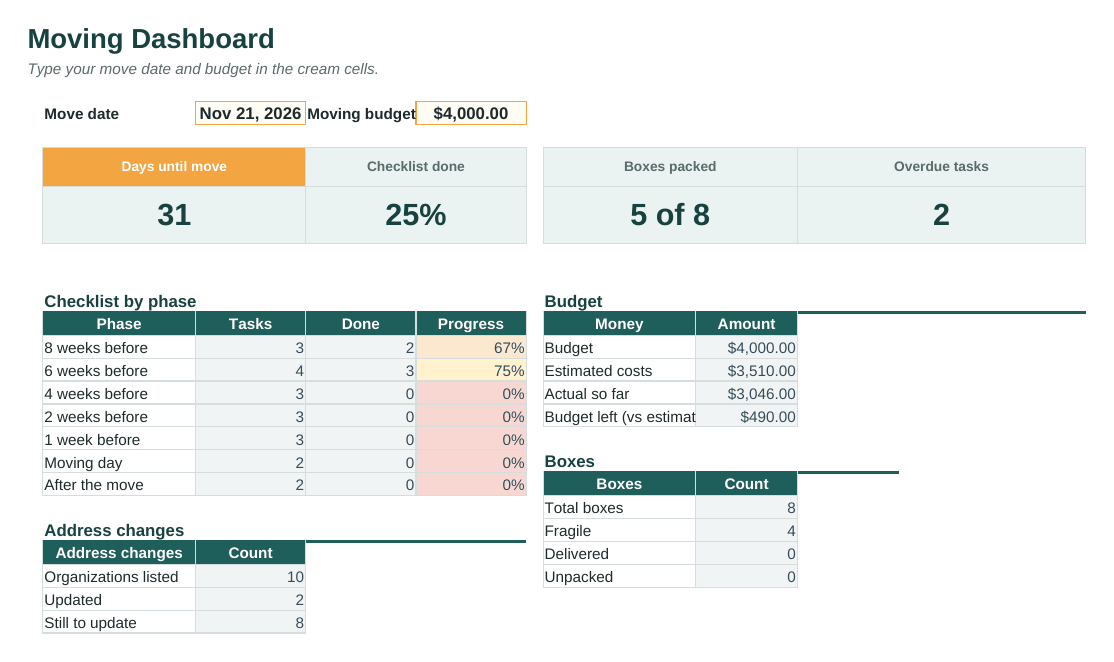Click the Moving budget label

361,114
